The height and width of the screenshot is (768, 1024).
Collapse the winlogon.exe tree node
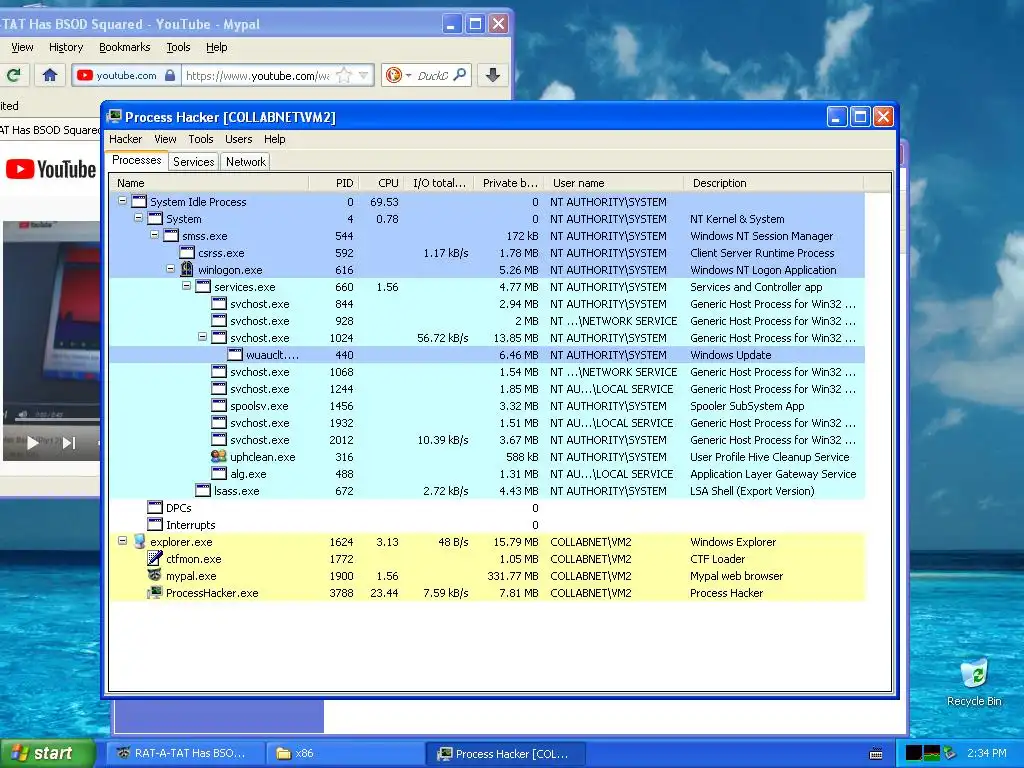coord(170,269)
